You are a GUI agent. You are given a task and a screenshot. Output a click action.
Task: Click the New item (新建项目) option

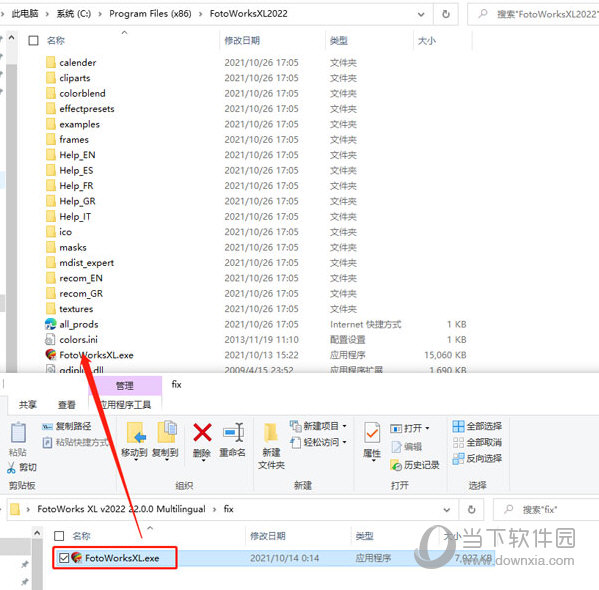318,426
